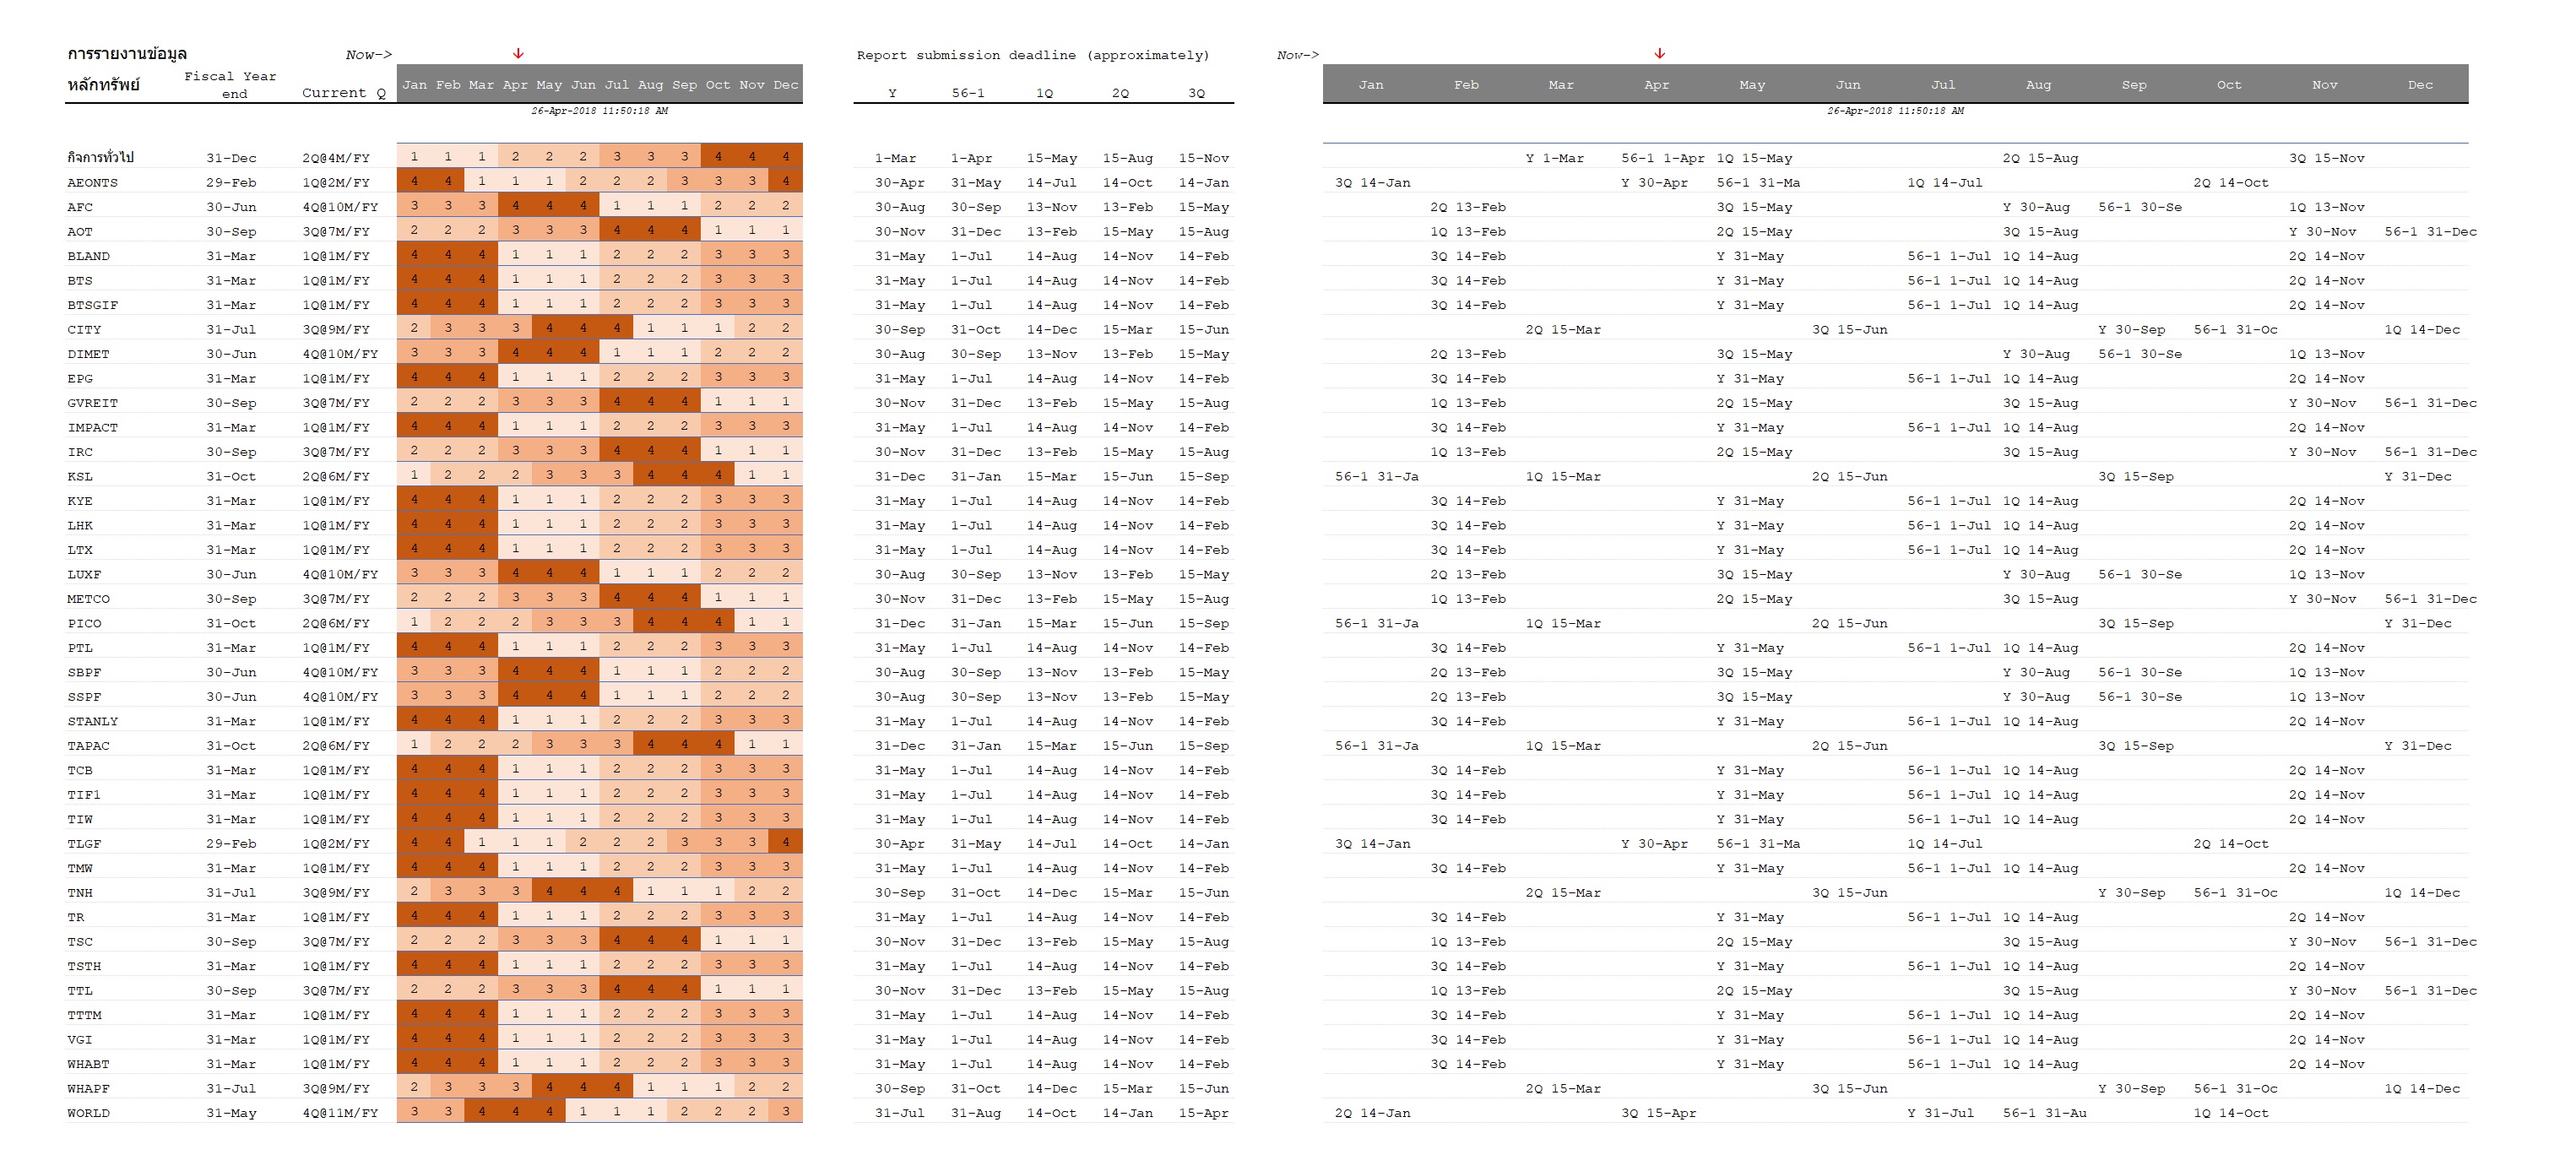Click the 'IMPACT' ticker name
Screen dimensions: 2576x1155
pyautogui.click(x=92, y=428)
